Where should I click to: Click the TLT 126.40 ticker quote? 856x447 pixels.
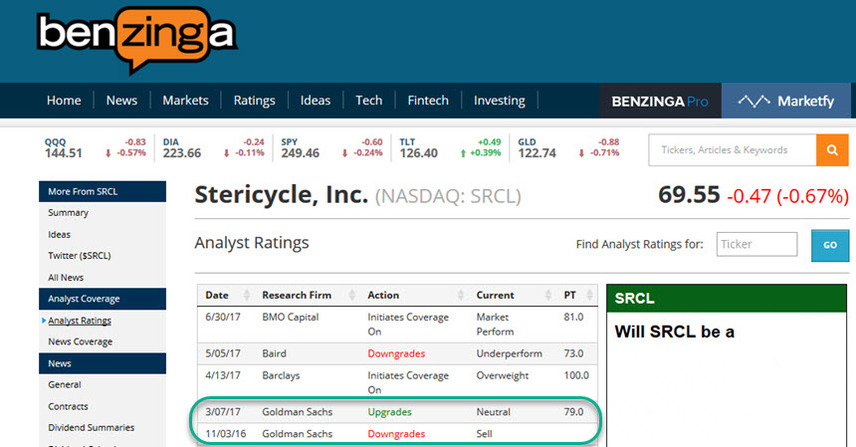[x=450, y=148]
